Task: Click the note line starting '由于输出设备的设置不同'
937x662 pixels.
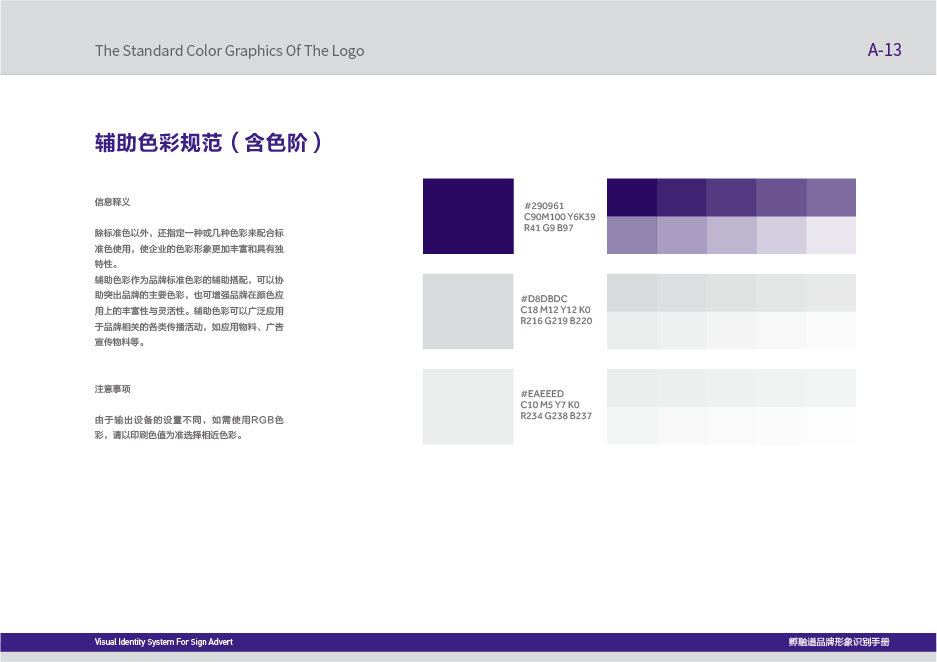Action: pos(189,420)
